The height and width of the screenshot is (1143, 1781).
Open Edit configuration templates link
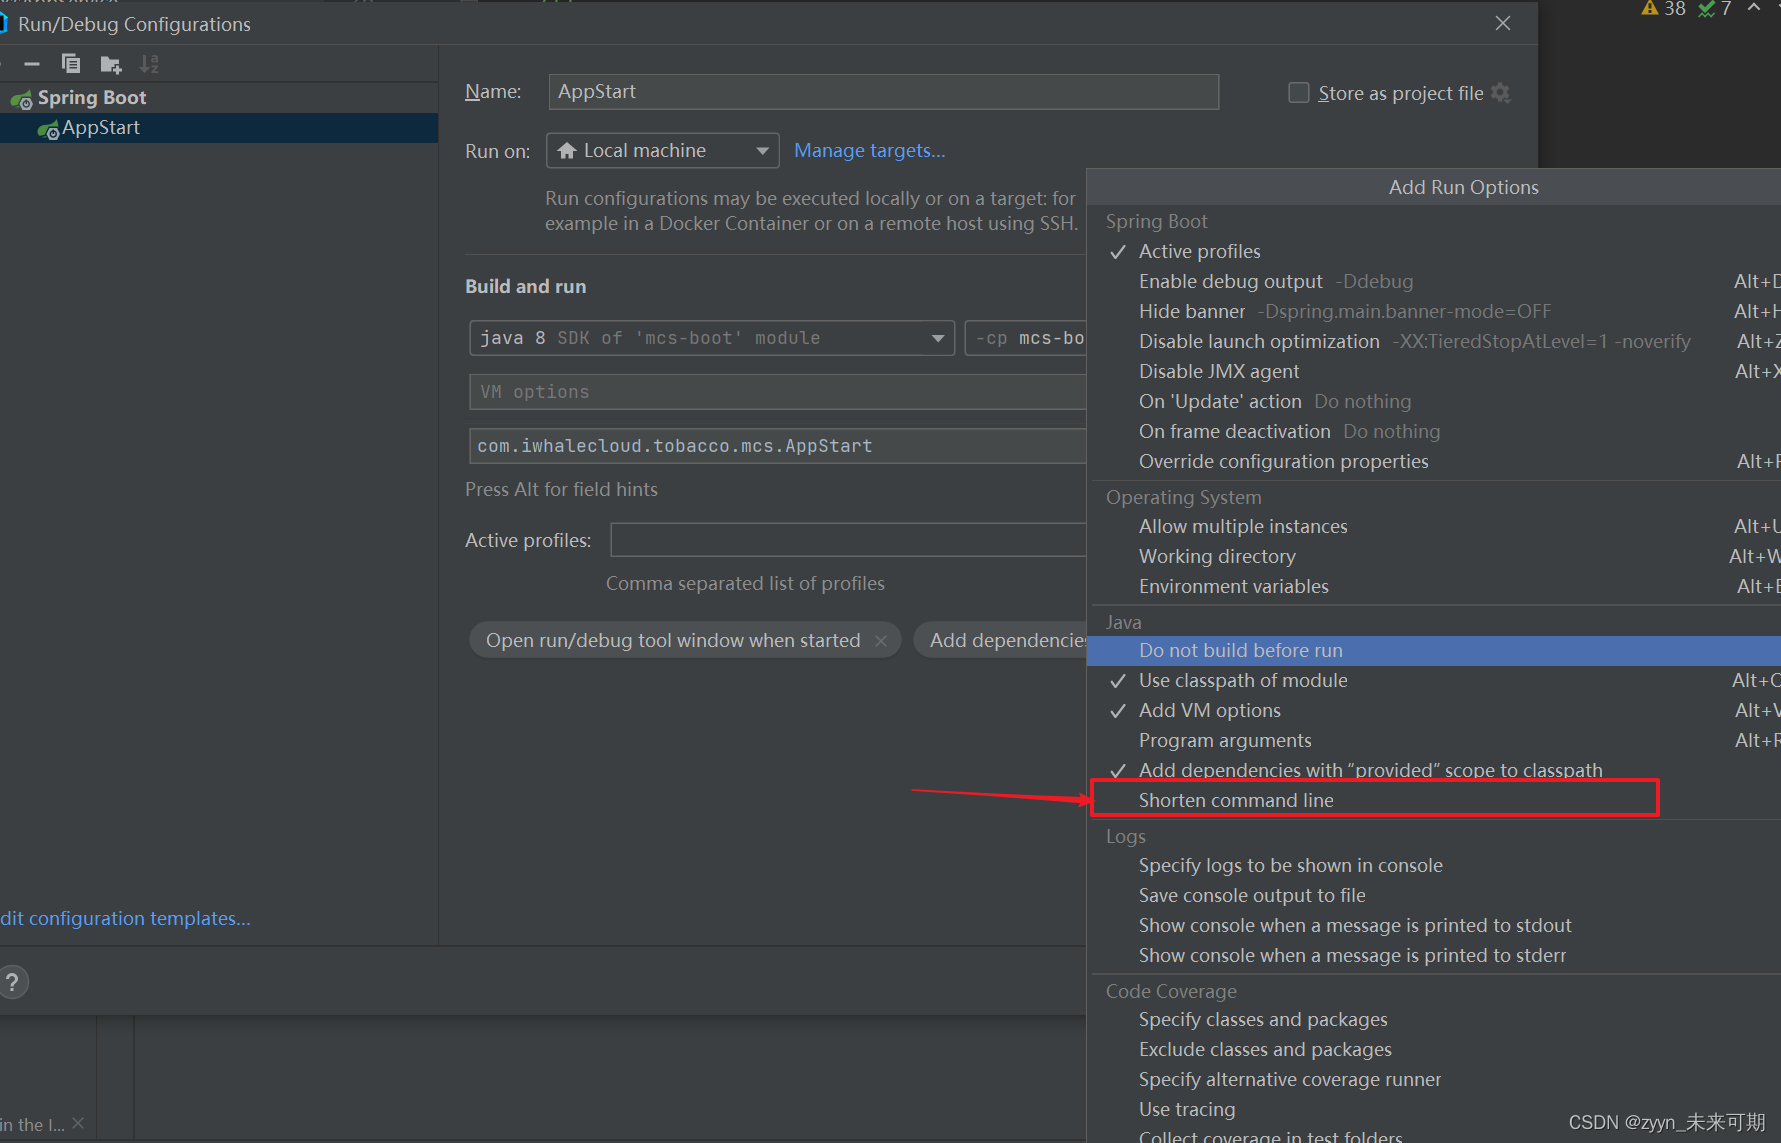point(125,918)
